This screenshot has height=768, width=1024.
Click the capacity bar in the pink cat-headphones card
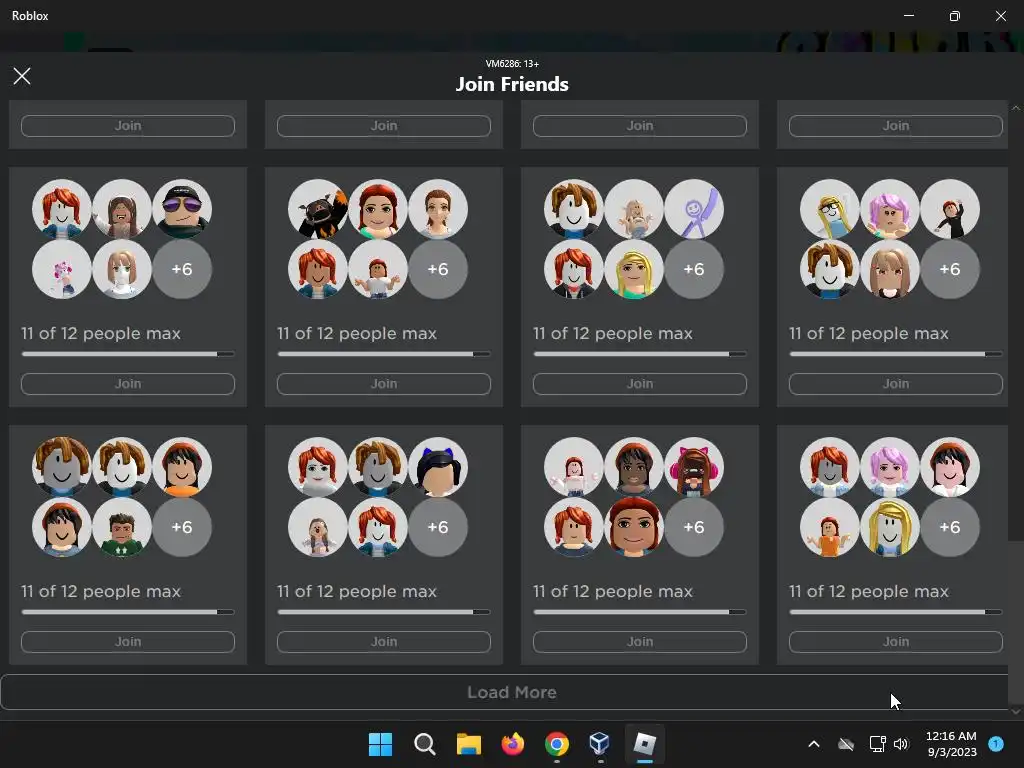click(640, 612)
